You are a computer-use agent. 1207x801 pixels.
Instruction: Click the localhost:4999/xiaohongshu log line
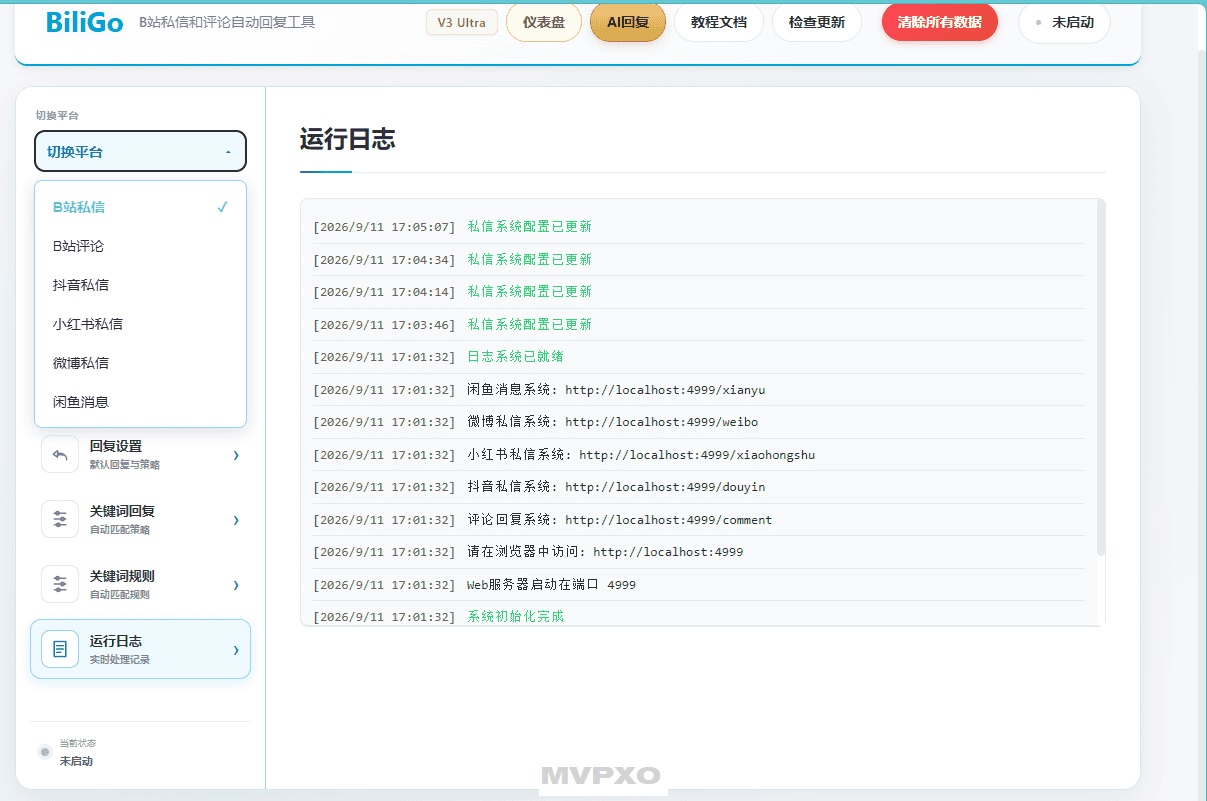[698, 455]
